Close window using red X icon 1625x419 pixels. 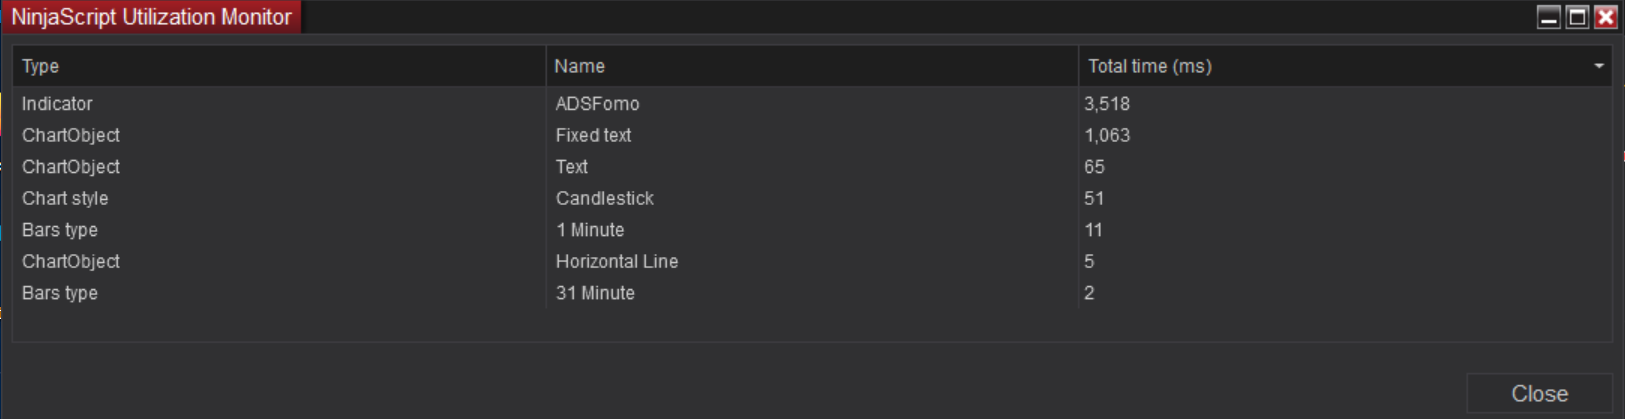[x=1606, y=17]
